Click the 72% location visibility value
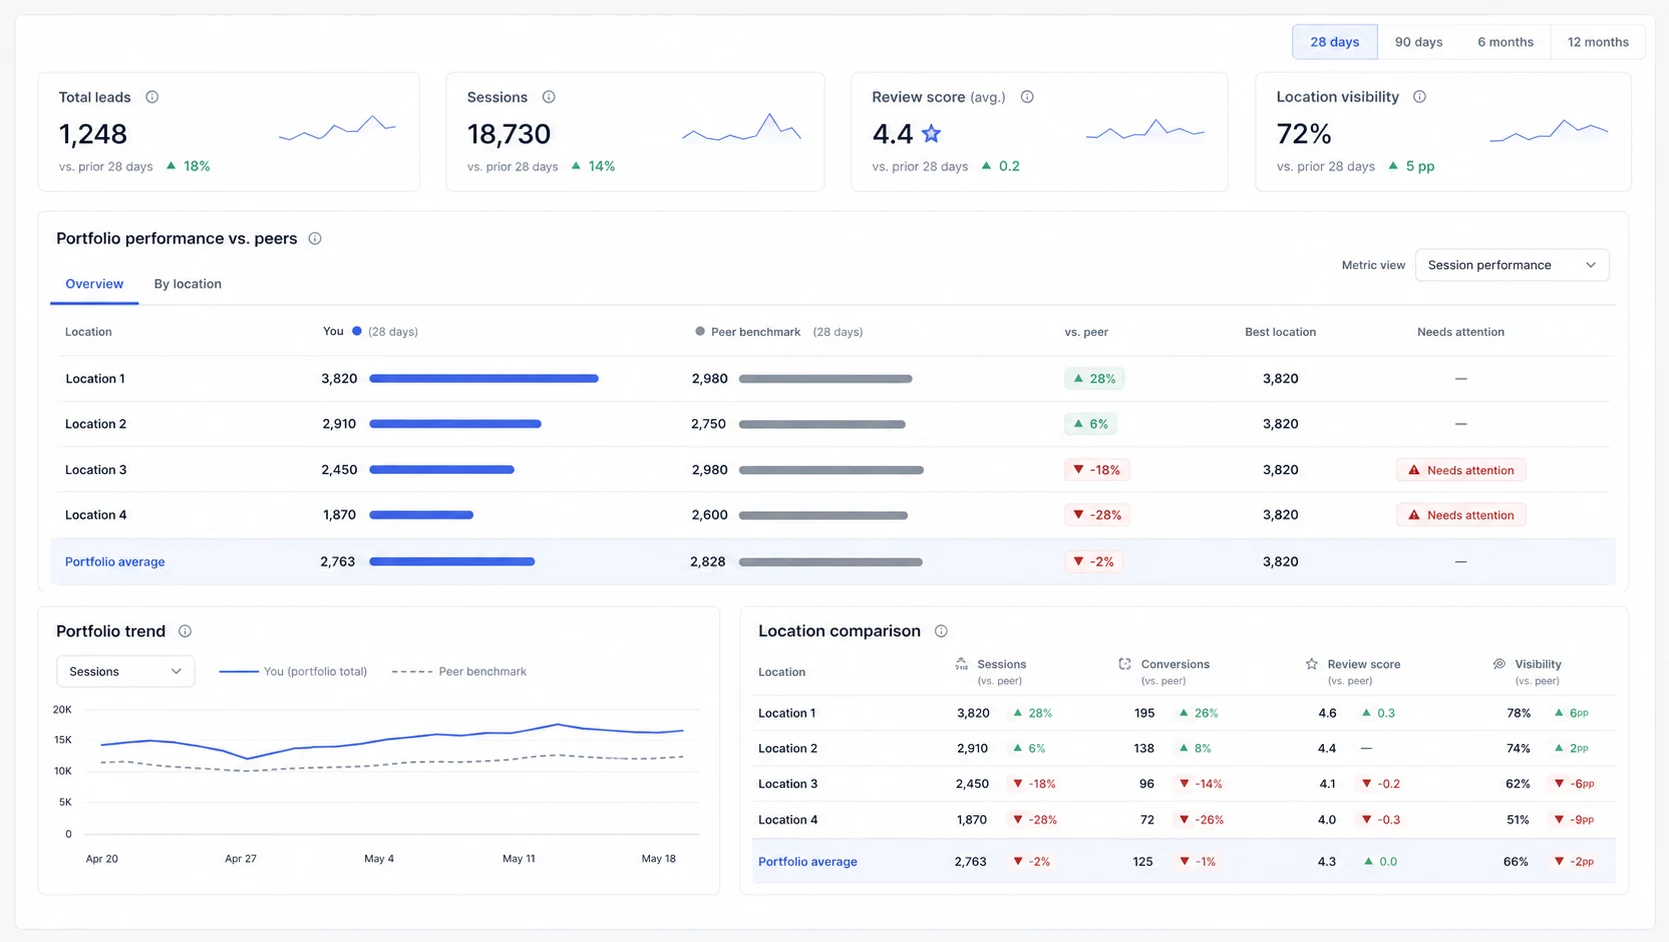 pyautogui.click(x=1304, y=134)
